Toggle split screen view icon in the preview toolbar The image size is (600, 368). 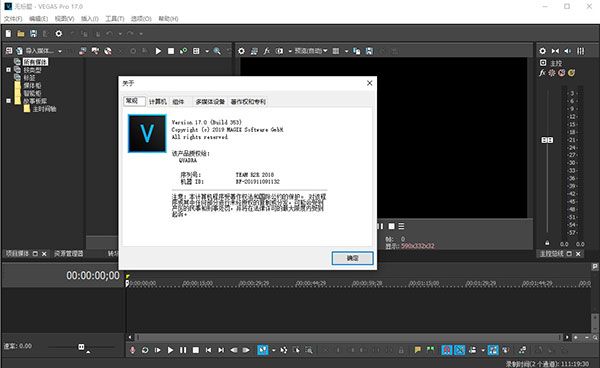(x=280, y=51)
